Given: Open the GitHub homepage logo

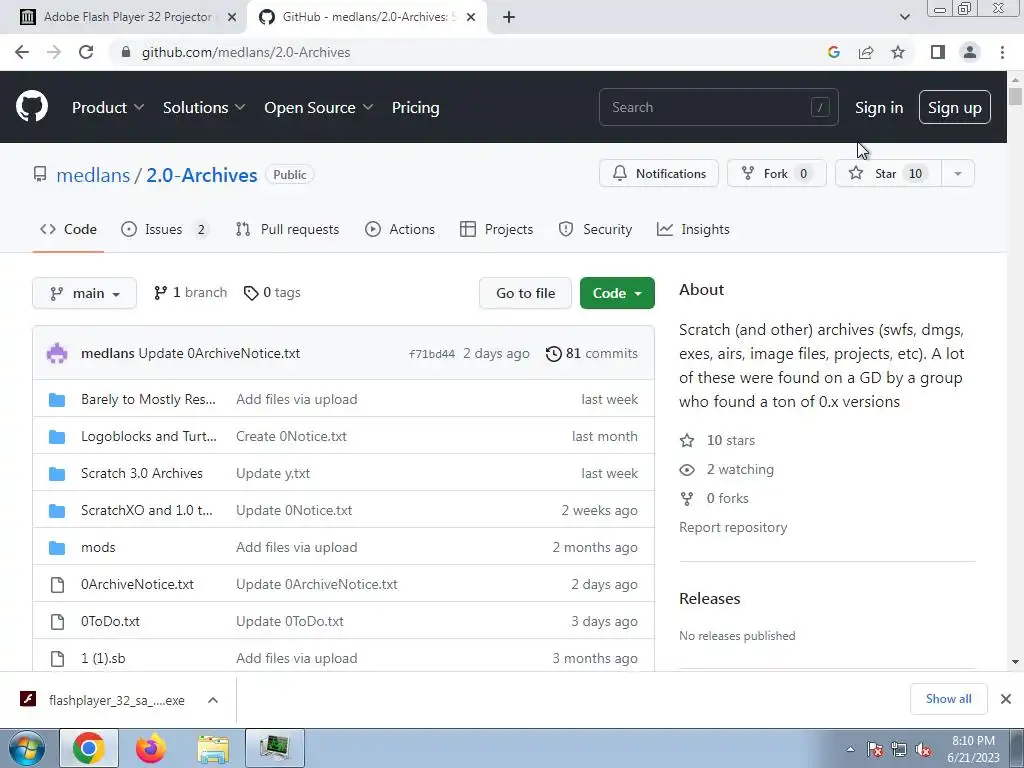Looking at the screenshot, I should (31, 107).
